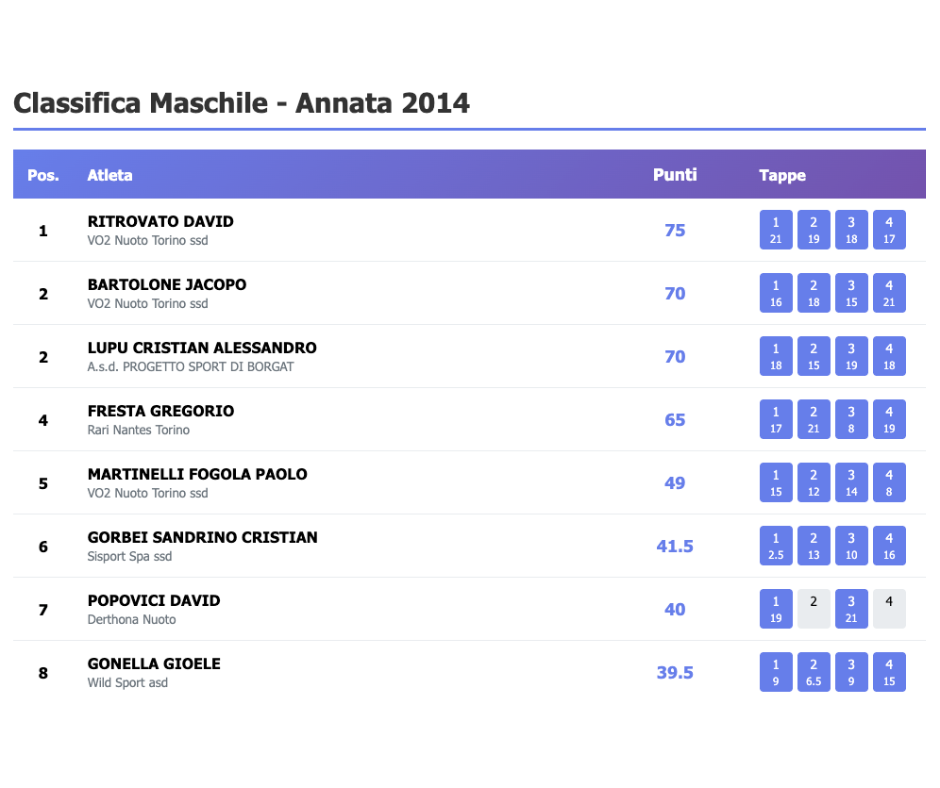The width and height of the screenshot is (940, 788).
Task: Click stage 2 badge in FRESTA GREGORIO's row
Action: (x=813, y=419)
